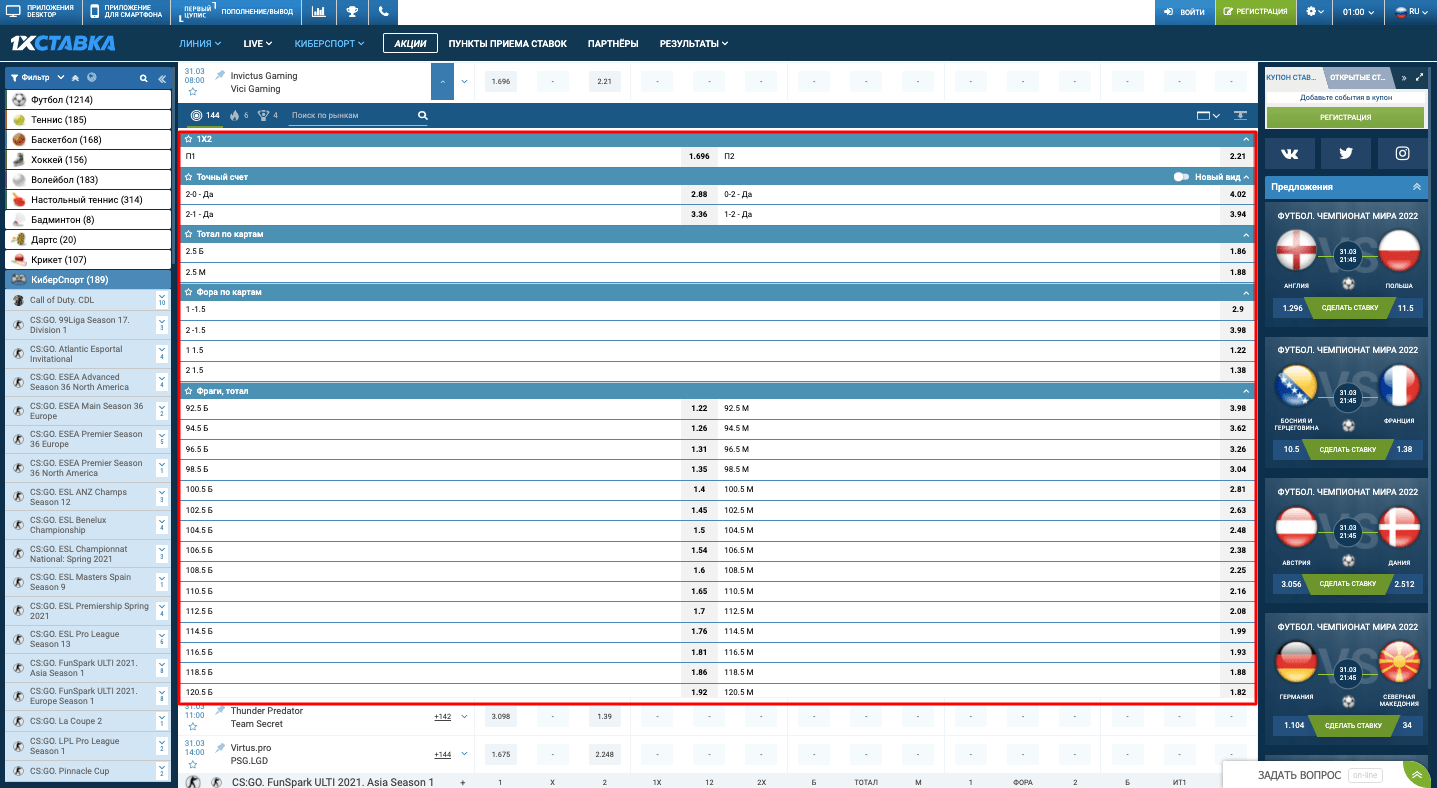Screen dimensions: 1437x788
Task: Collapse the Фраги, тотал section
Action: coord(1246,391)
